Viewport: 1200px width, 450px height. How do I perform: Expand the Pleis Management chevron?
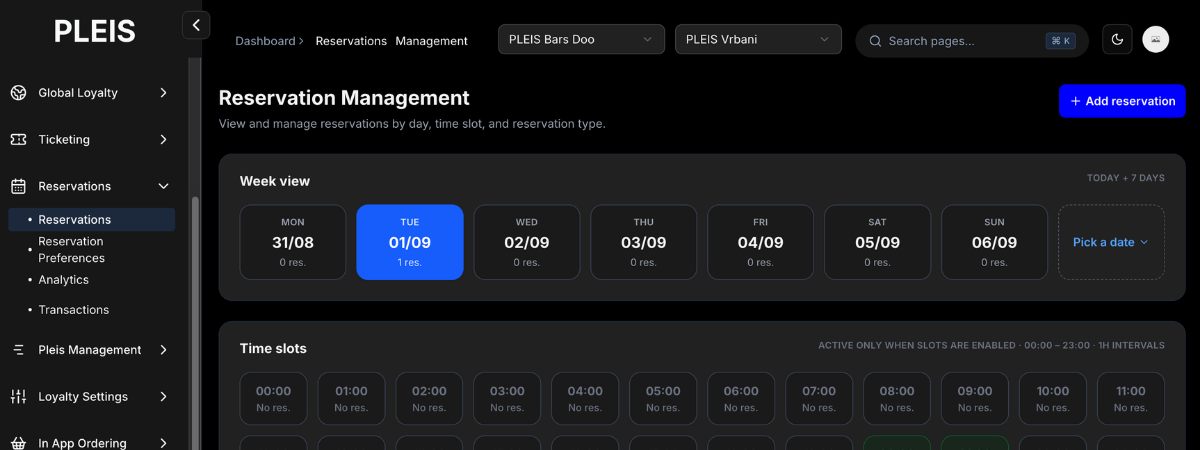coord(163,350)
